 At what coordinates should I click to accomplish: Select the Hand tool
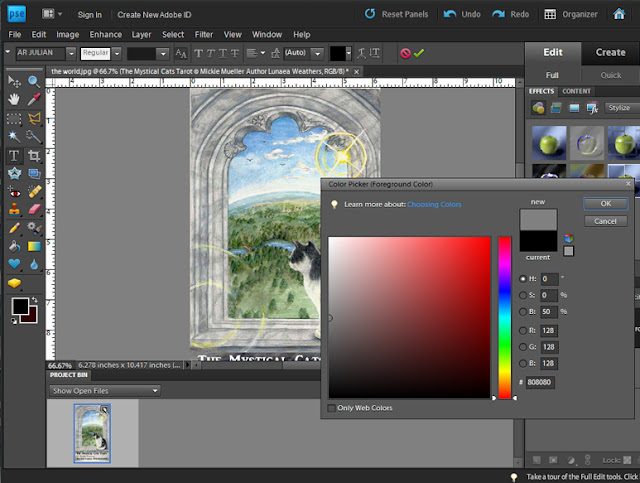point(14,99)
